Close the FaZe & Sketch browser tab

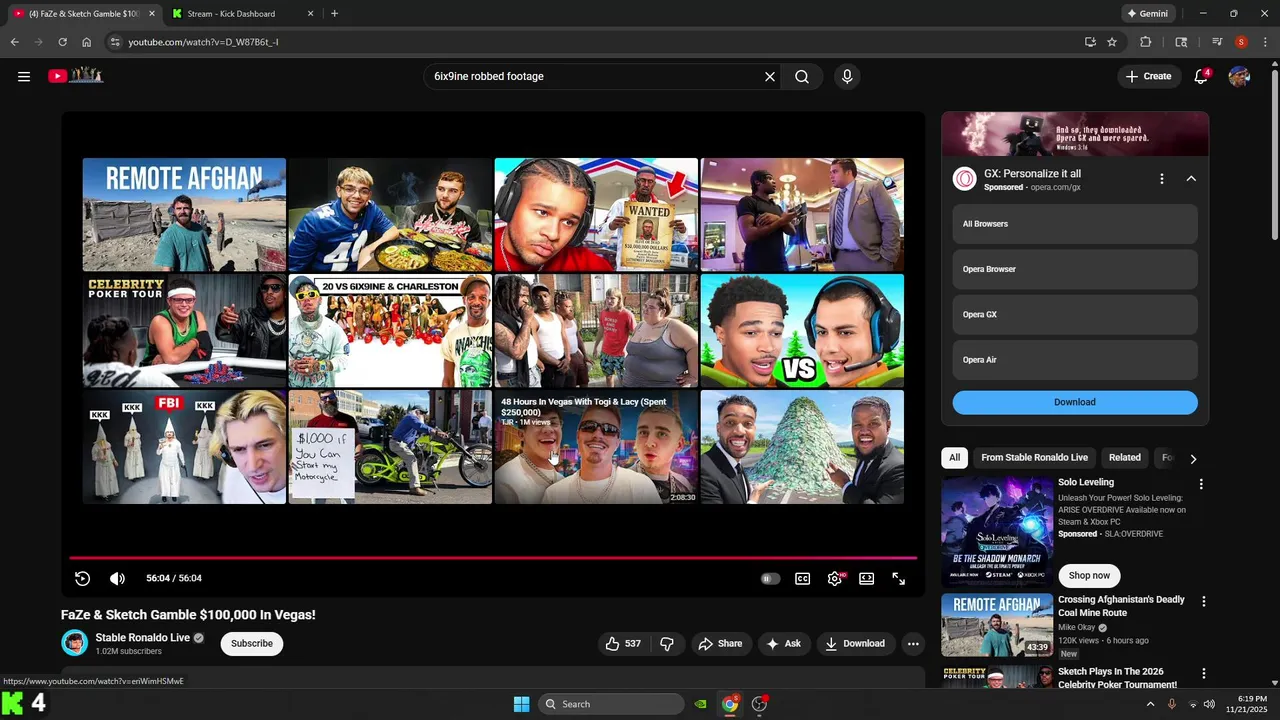[152, 14]
